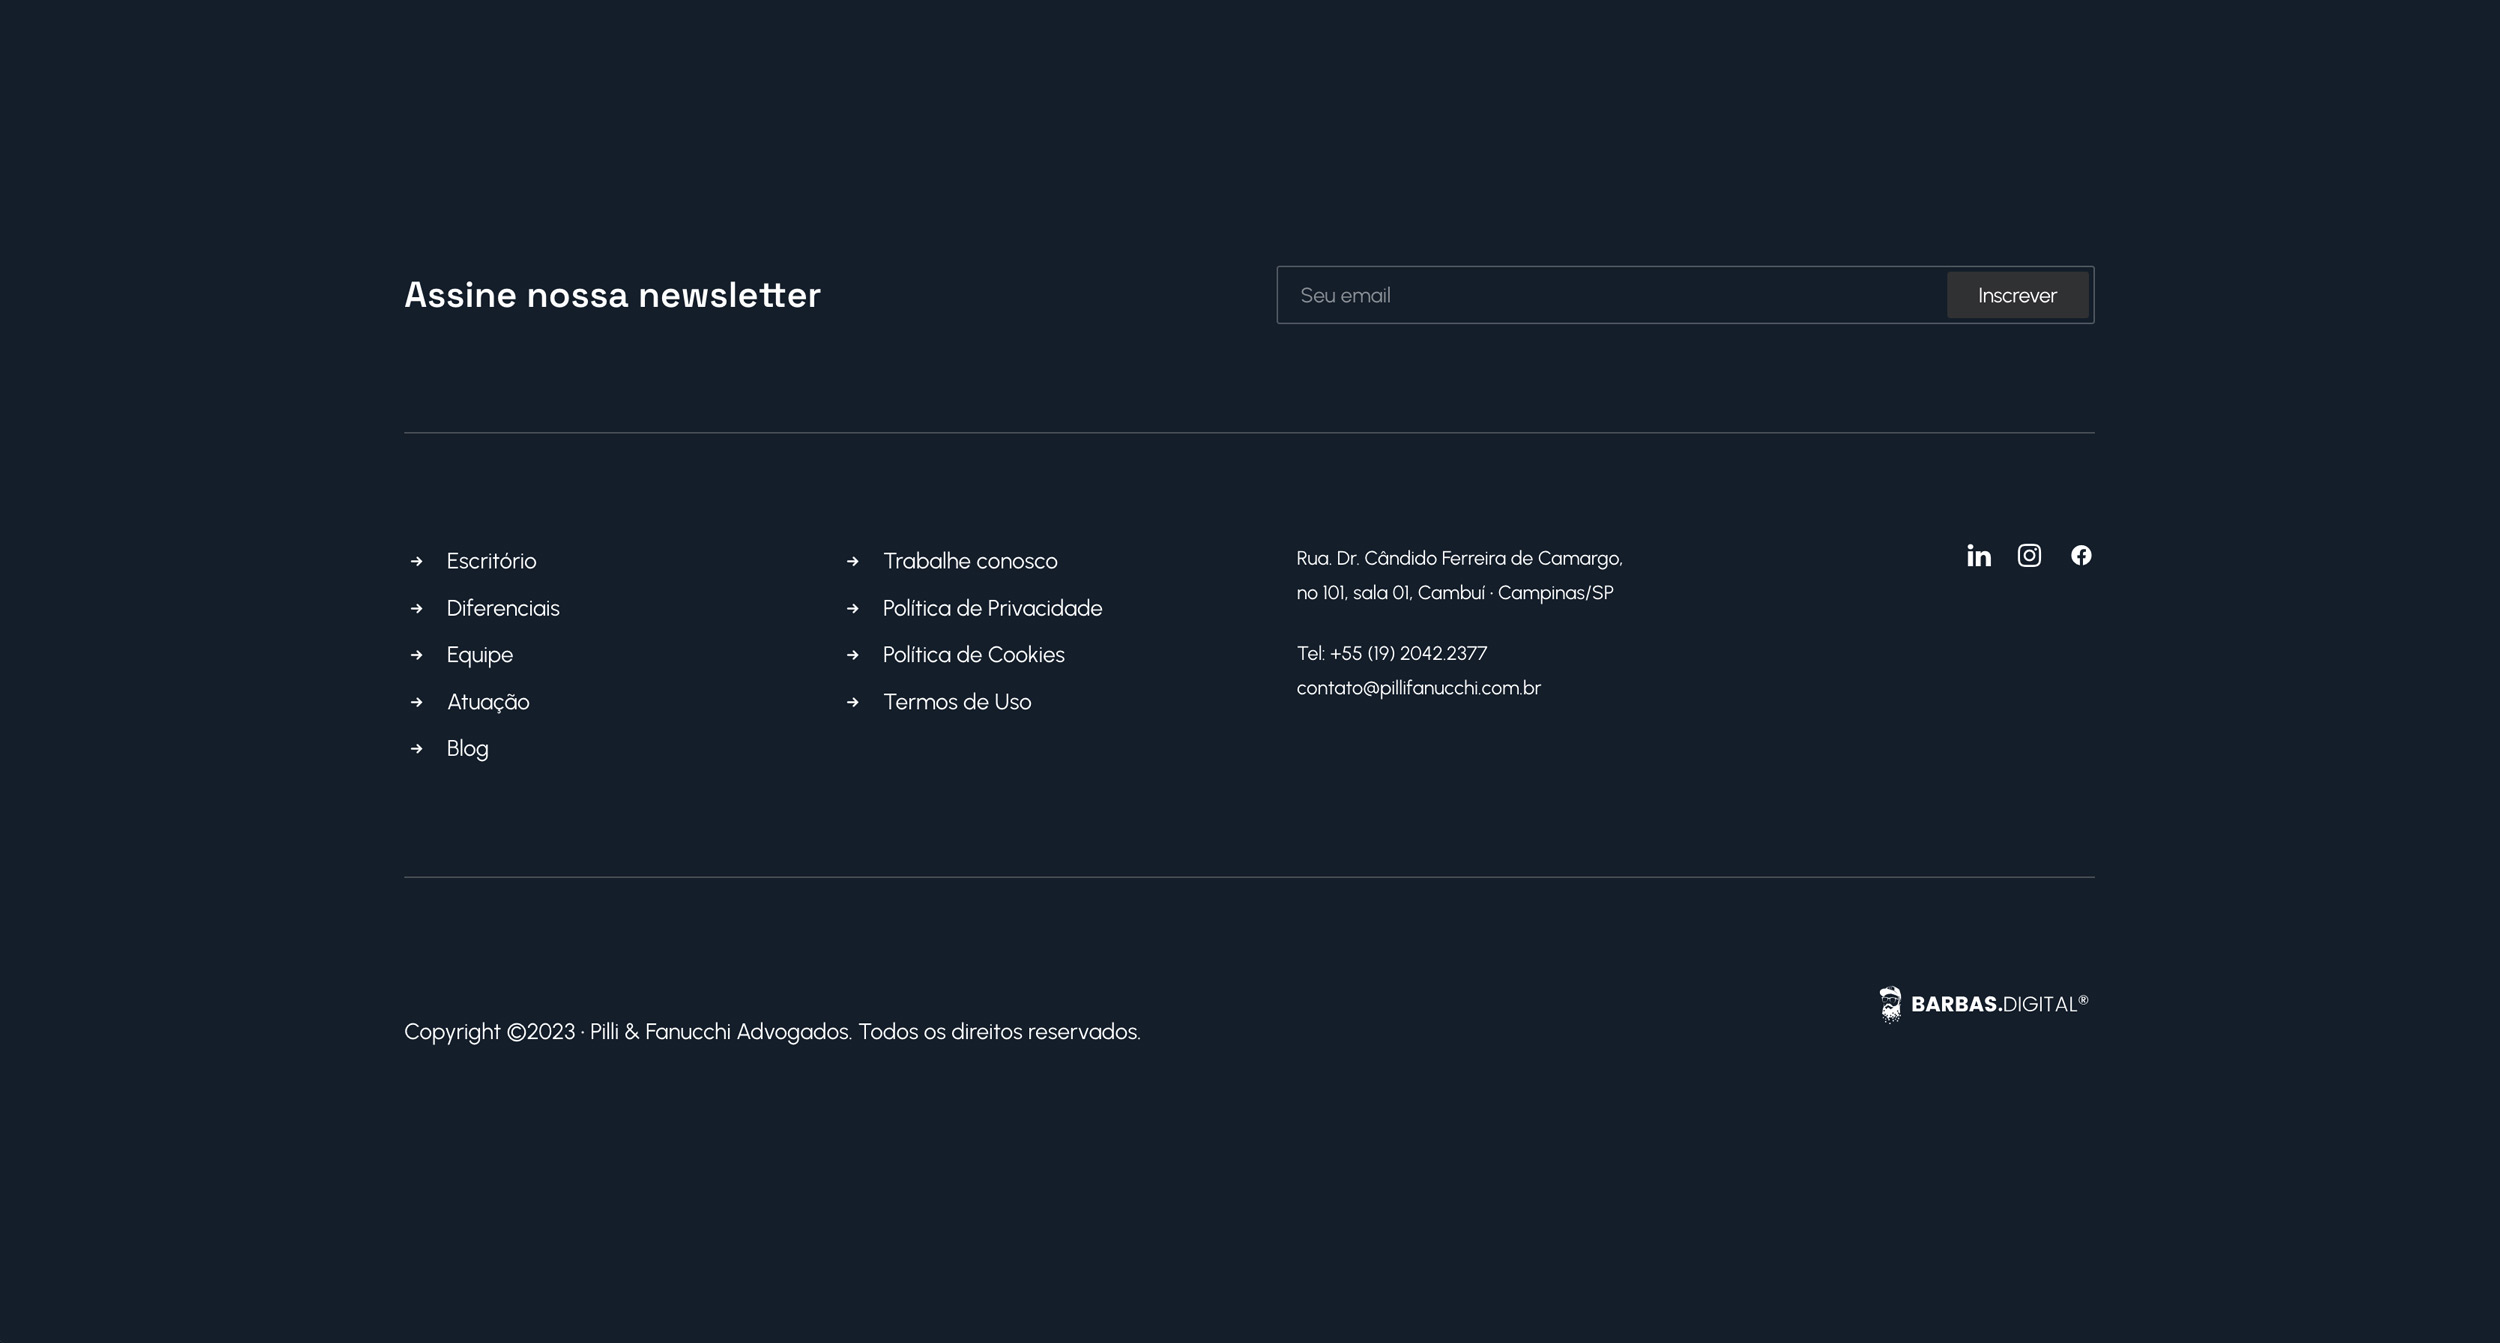Open the Escritório footer link
2500x1343 pixels.
(491, 562)
